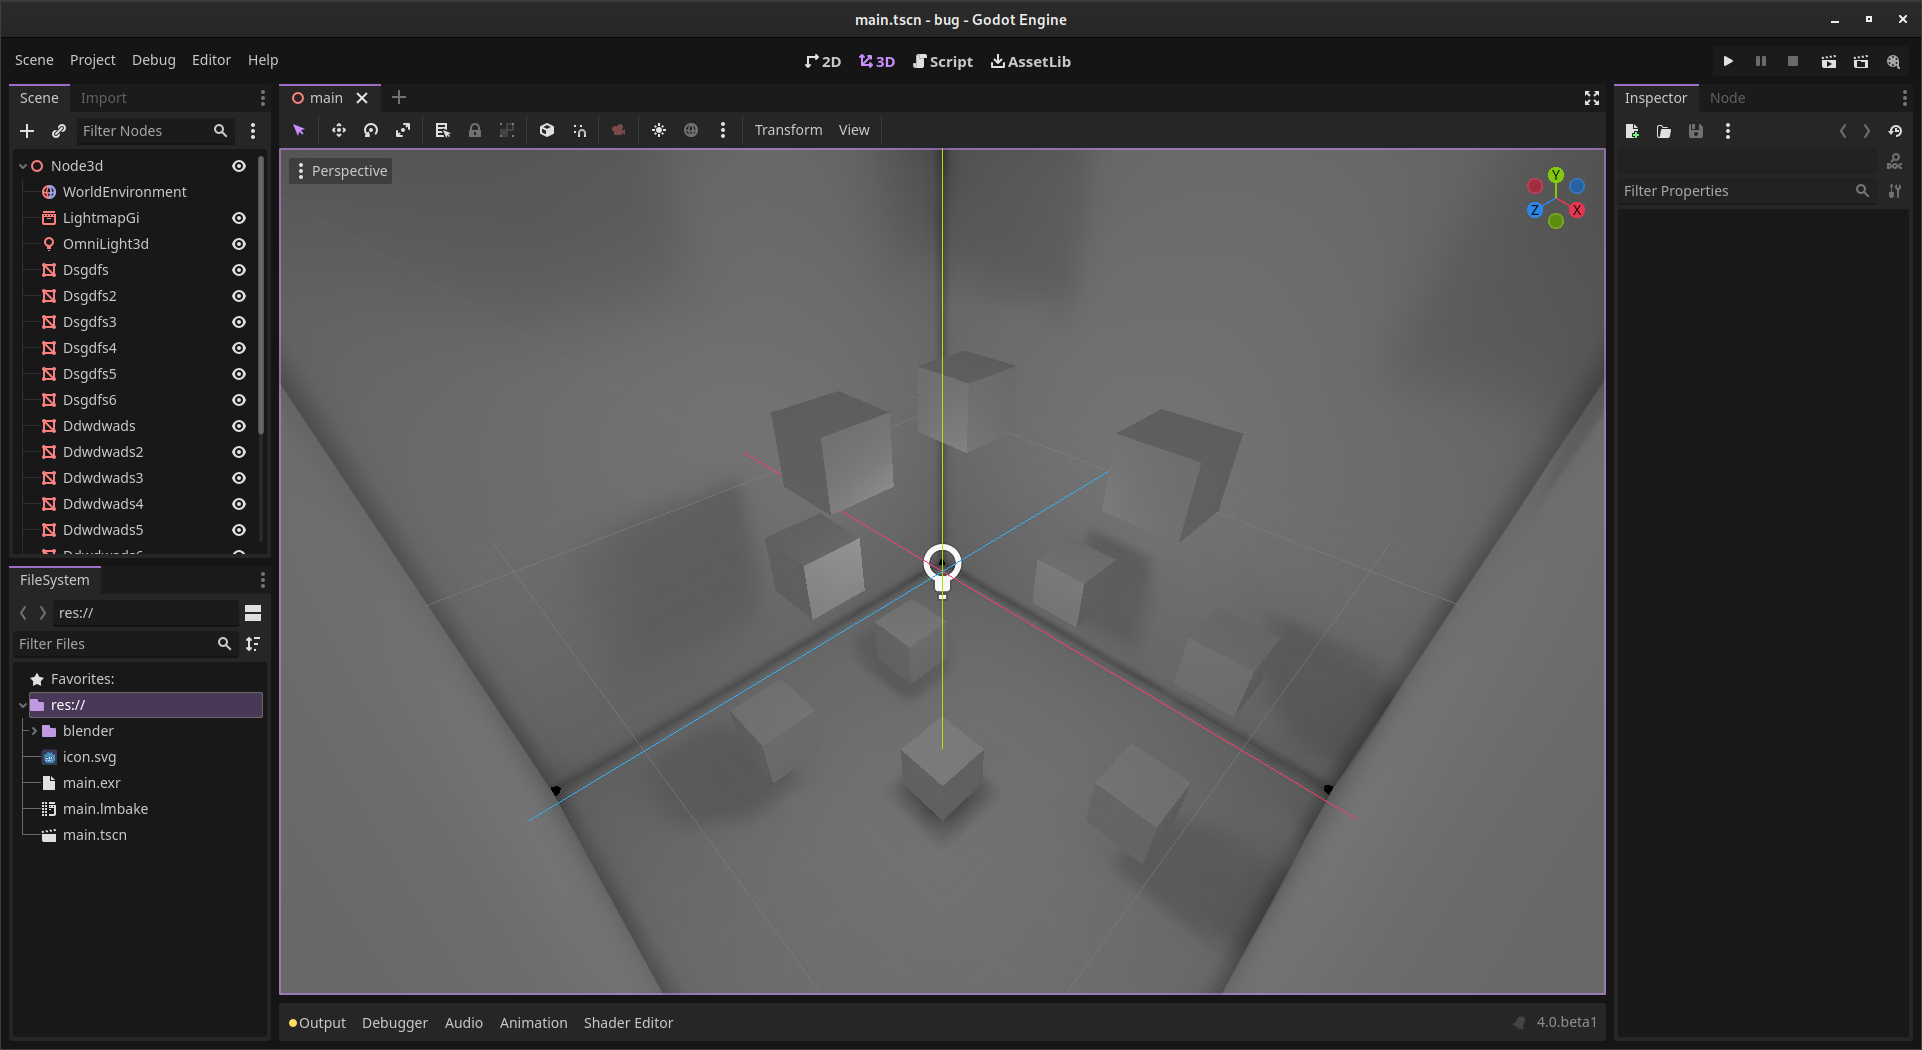Hide the Ddwdwads5 node
This screenshot has width=1922, height=1050.
click(x=239, y=530)
